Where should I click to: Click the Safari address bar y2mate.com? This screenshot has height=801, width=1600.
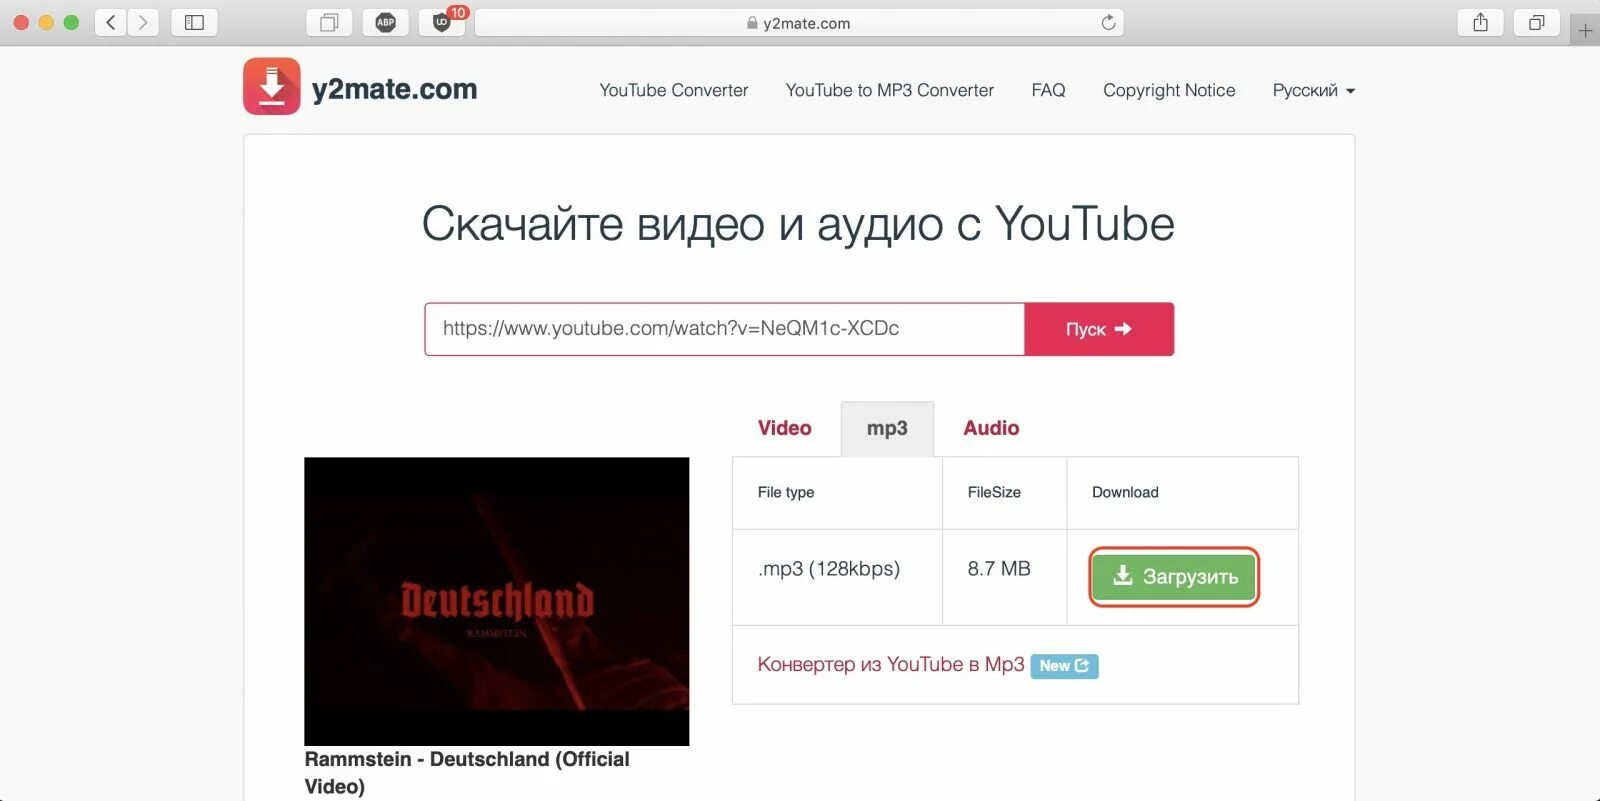[799, 23]
